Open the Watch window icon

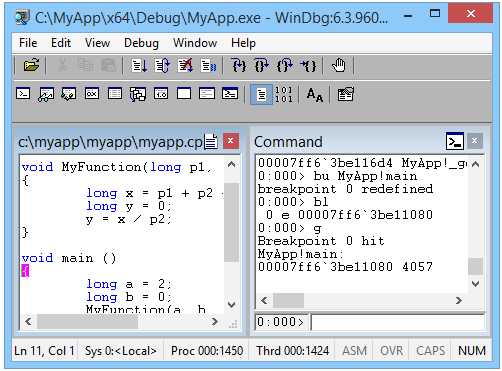pyautogui.click(x=46, y=94)
